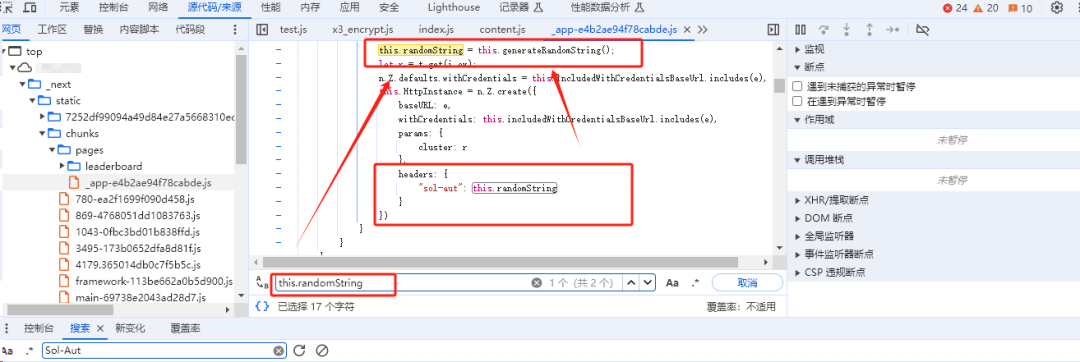Close the _app-e4b2ae94f78cabde.js tab

(x=686, y=30)
